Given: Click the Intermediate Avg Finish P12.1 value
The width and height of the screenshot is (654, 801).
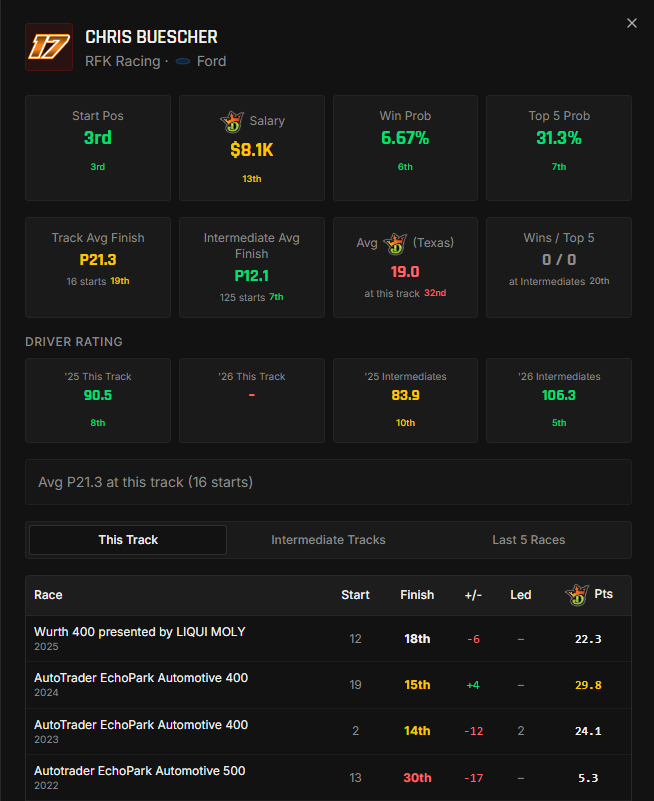Looking at the screenshot, I should pos(252,276).
